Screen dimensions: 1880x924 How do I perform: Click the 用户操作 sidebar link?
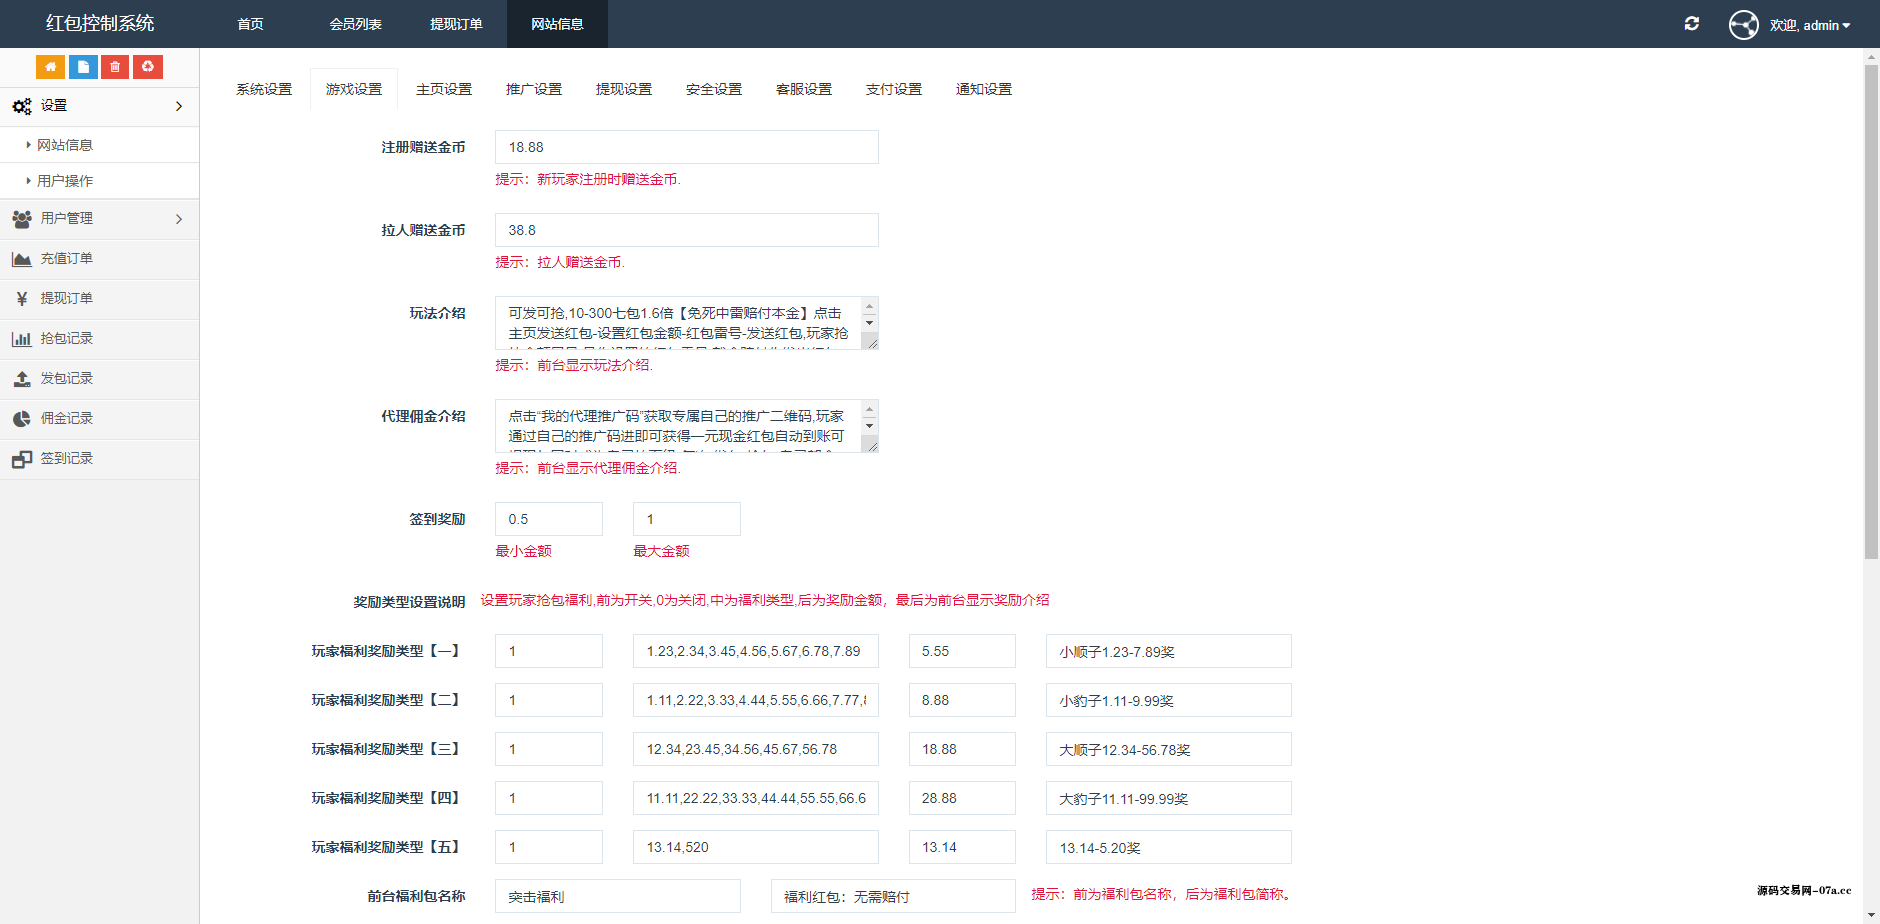pos(64,180)
